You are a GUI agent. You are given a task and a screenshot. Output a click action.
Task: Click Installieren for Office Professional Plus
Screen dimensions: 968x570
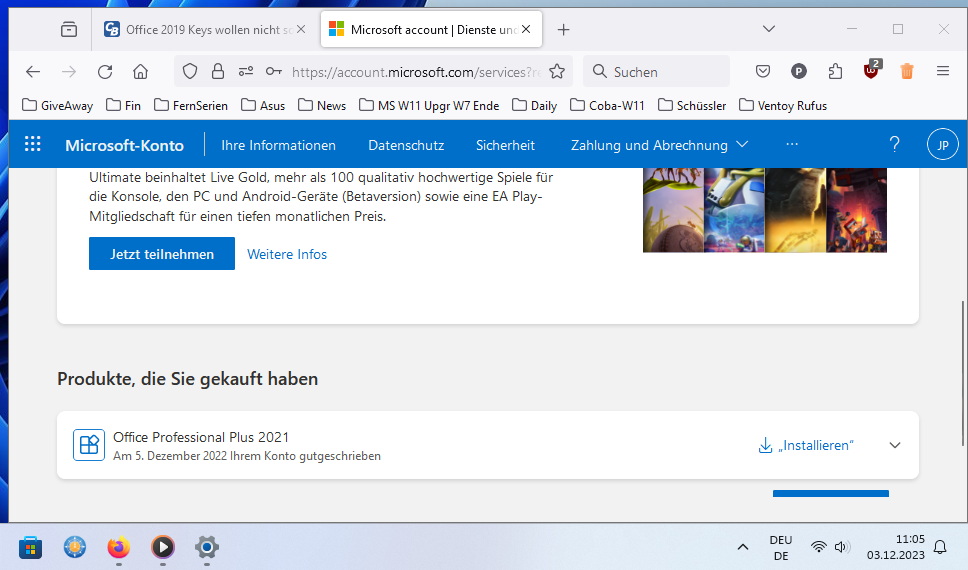coord(806,445)
